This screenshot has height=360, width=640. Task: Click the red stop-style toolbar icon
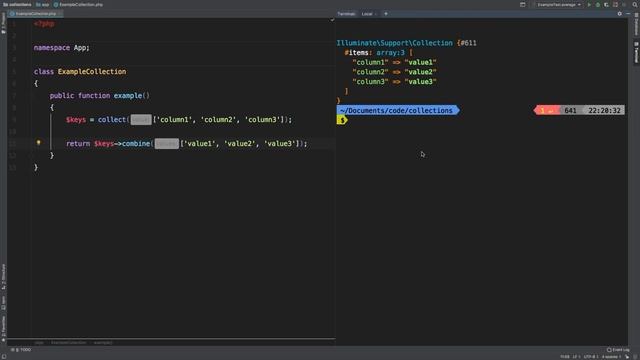tap(615, 4)
